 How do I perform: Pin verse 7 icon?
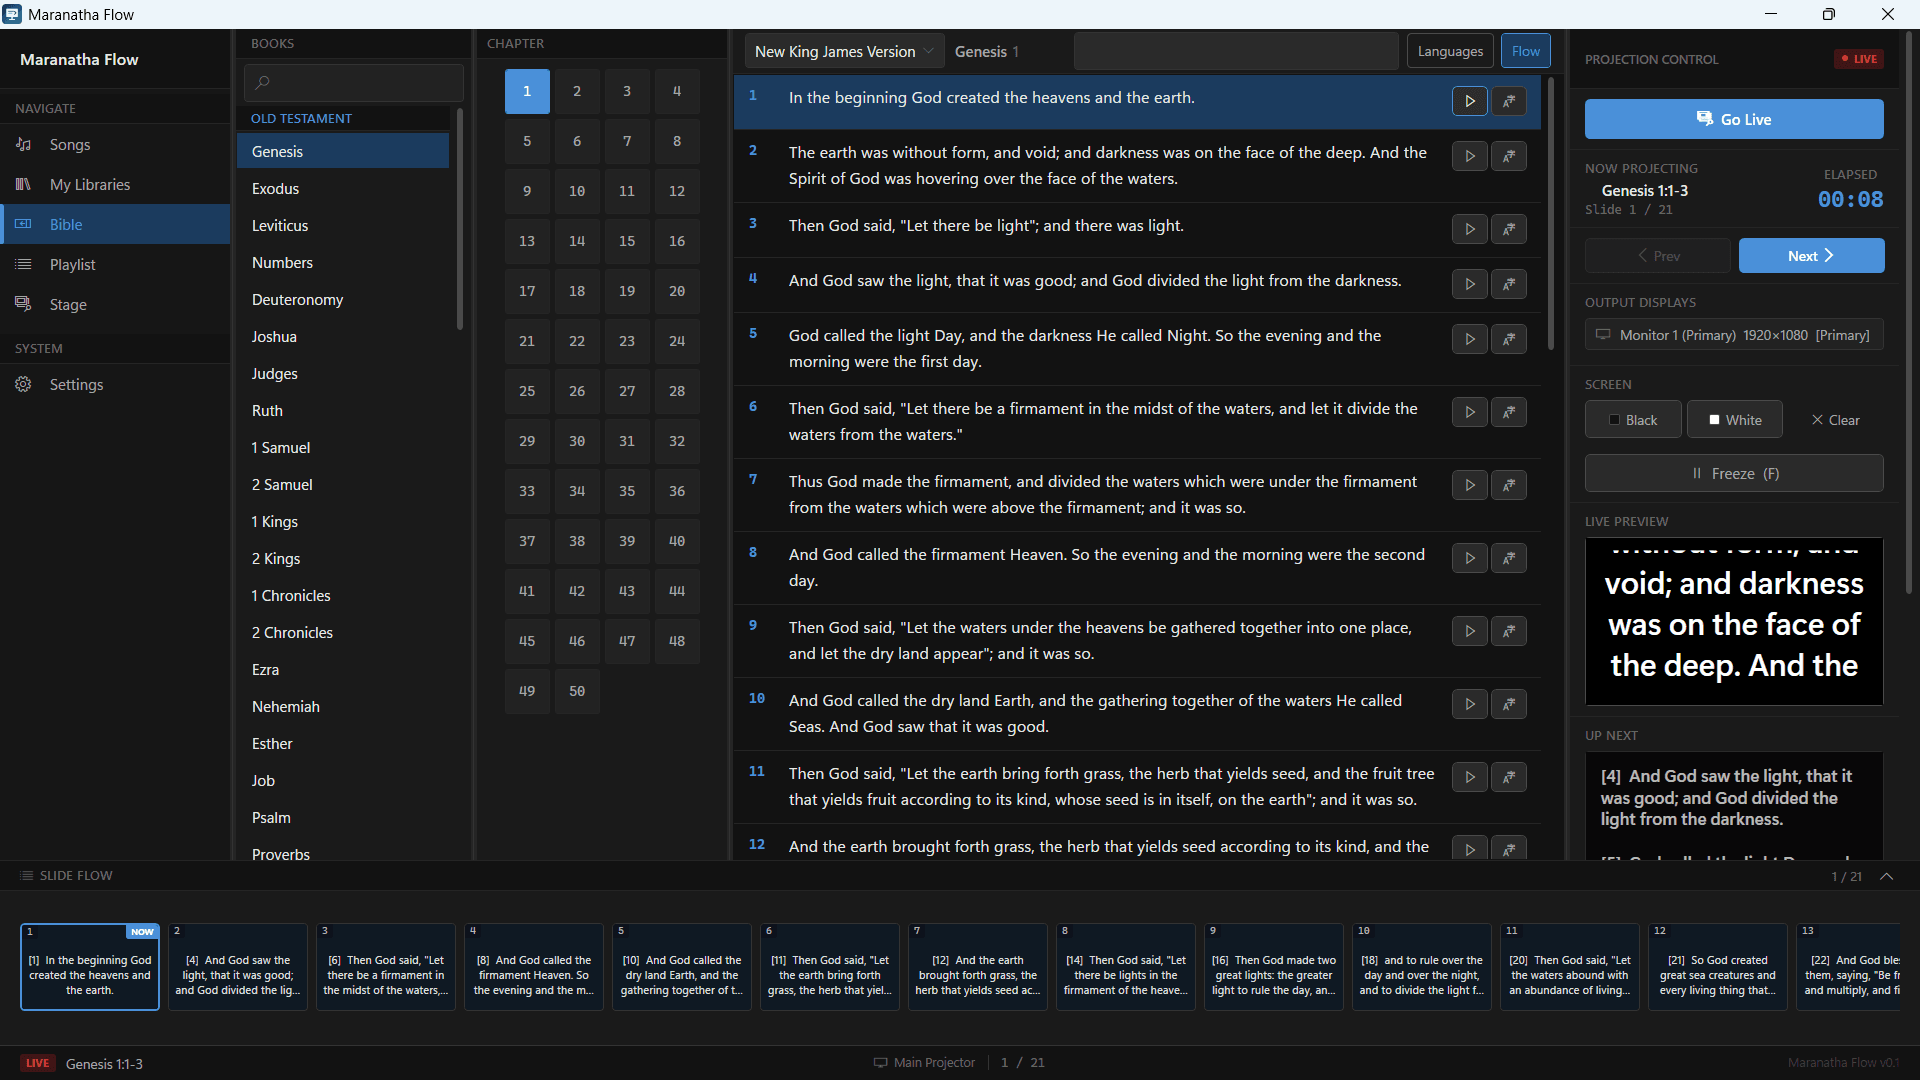1509,485
